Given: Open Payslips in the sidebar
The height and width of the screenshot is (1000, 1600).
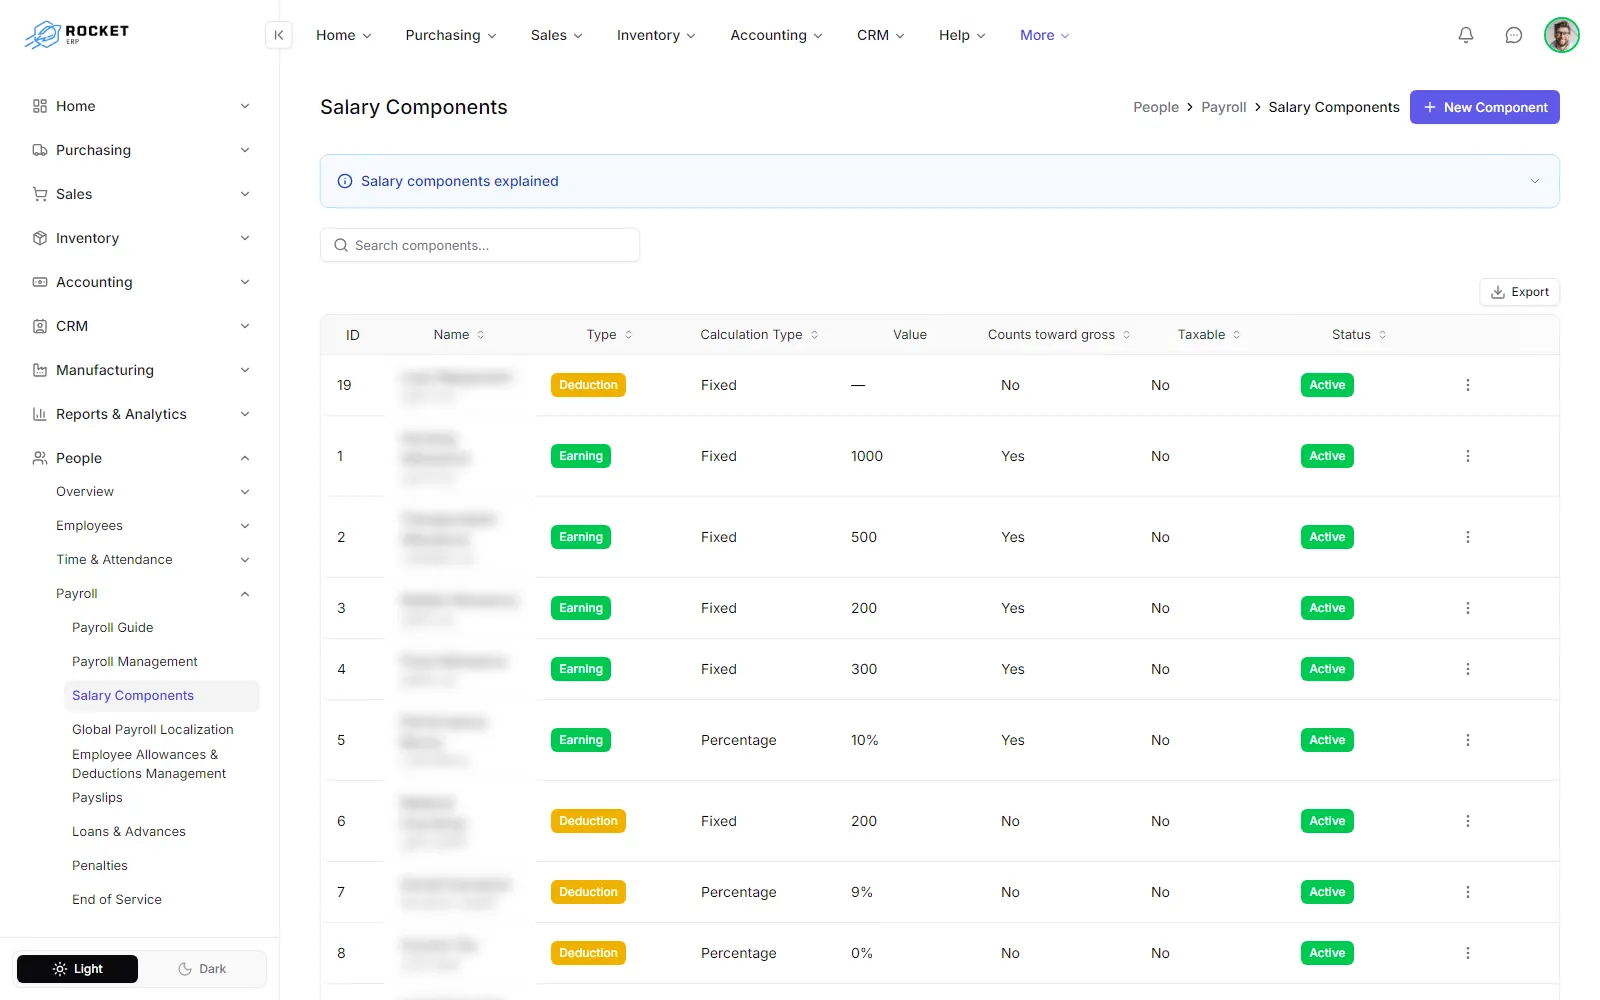Looking at the screenshot, I should click(97, 798).
